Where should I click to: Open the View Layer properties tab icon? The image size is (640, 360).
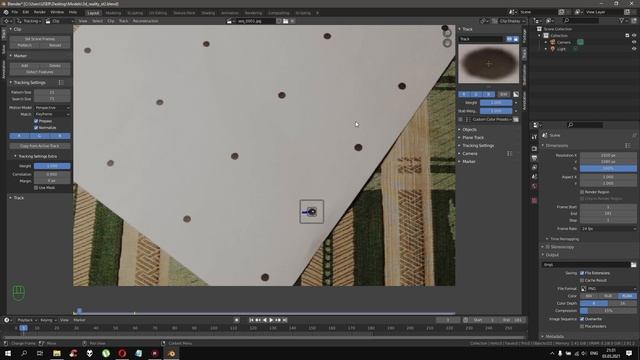point(534,167)
